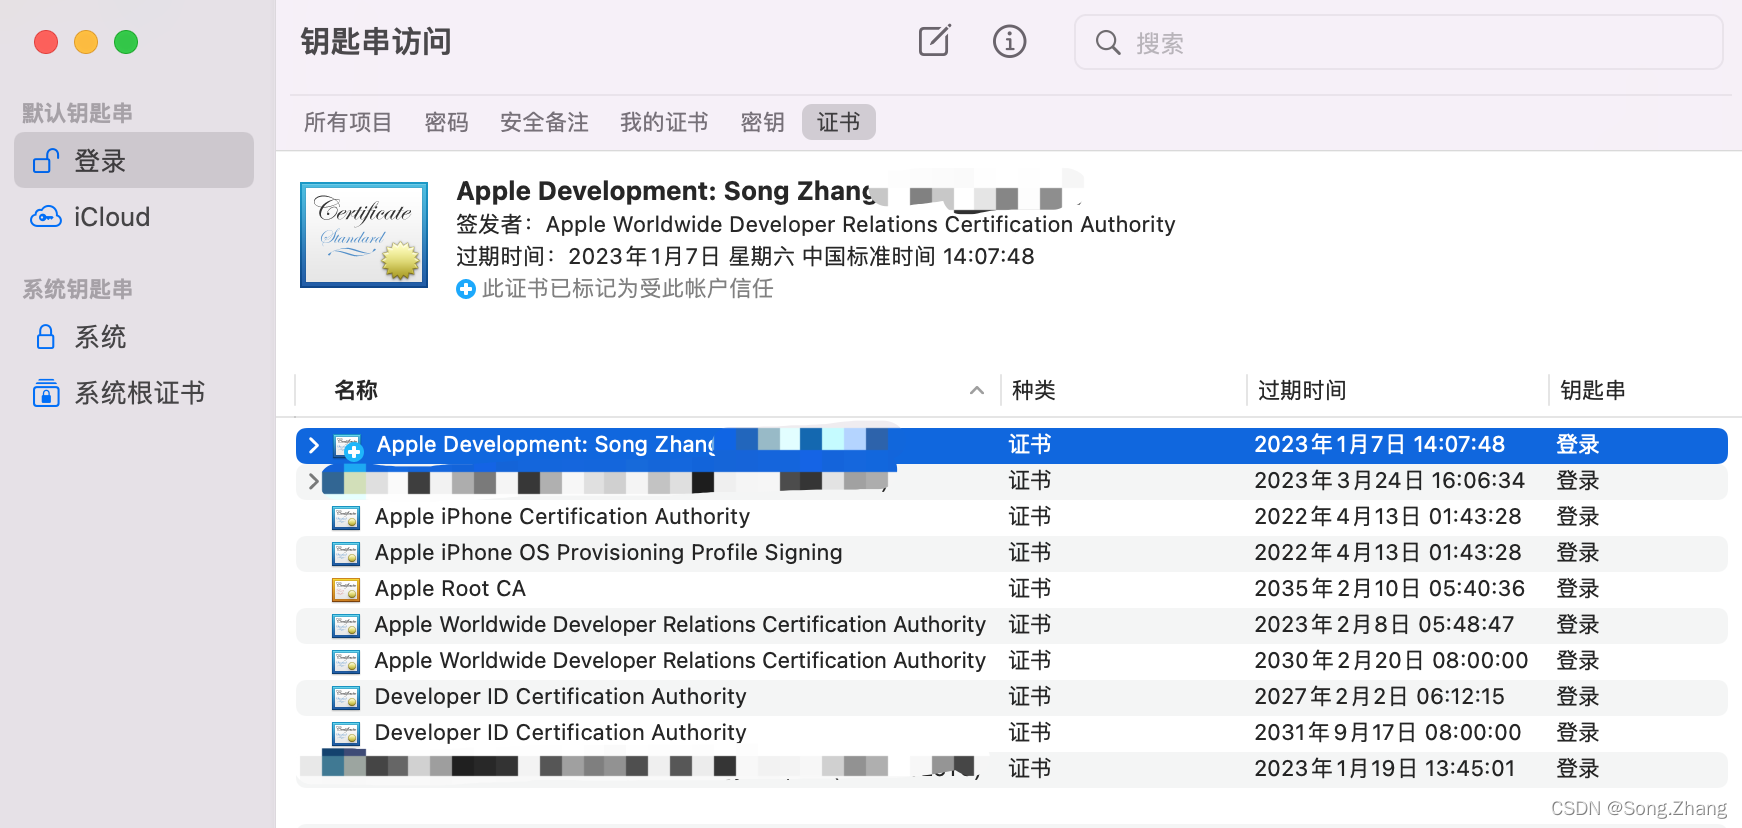The height and width of the screenshot is (828, 1742).
Task: Expand the second blurred certificate row
Action: coord(314,481)
